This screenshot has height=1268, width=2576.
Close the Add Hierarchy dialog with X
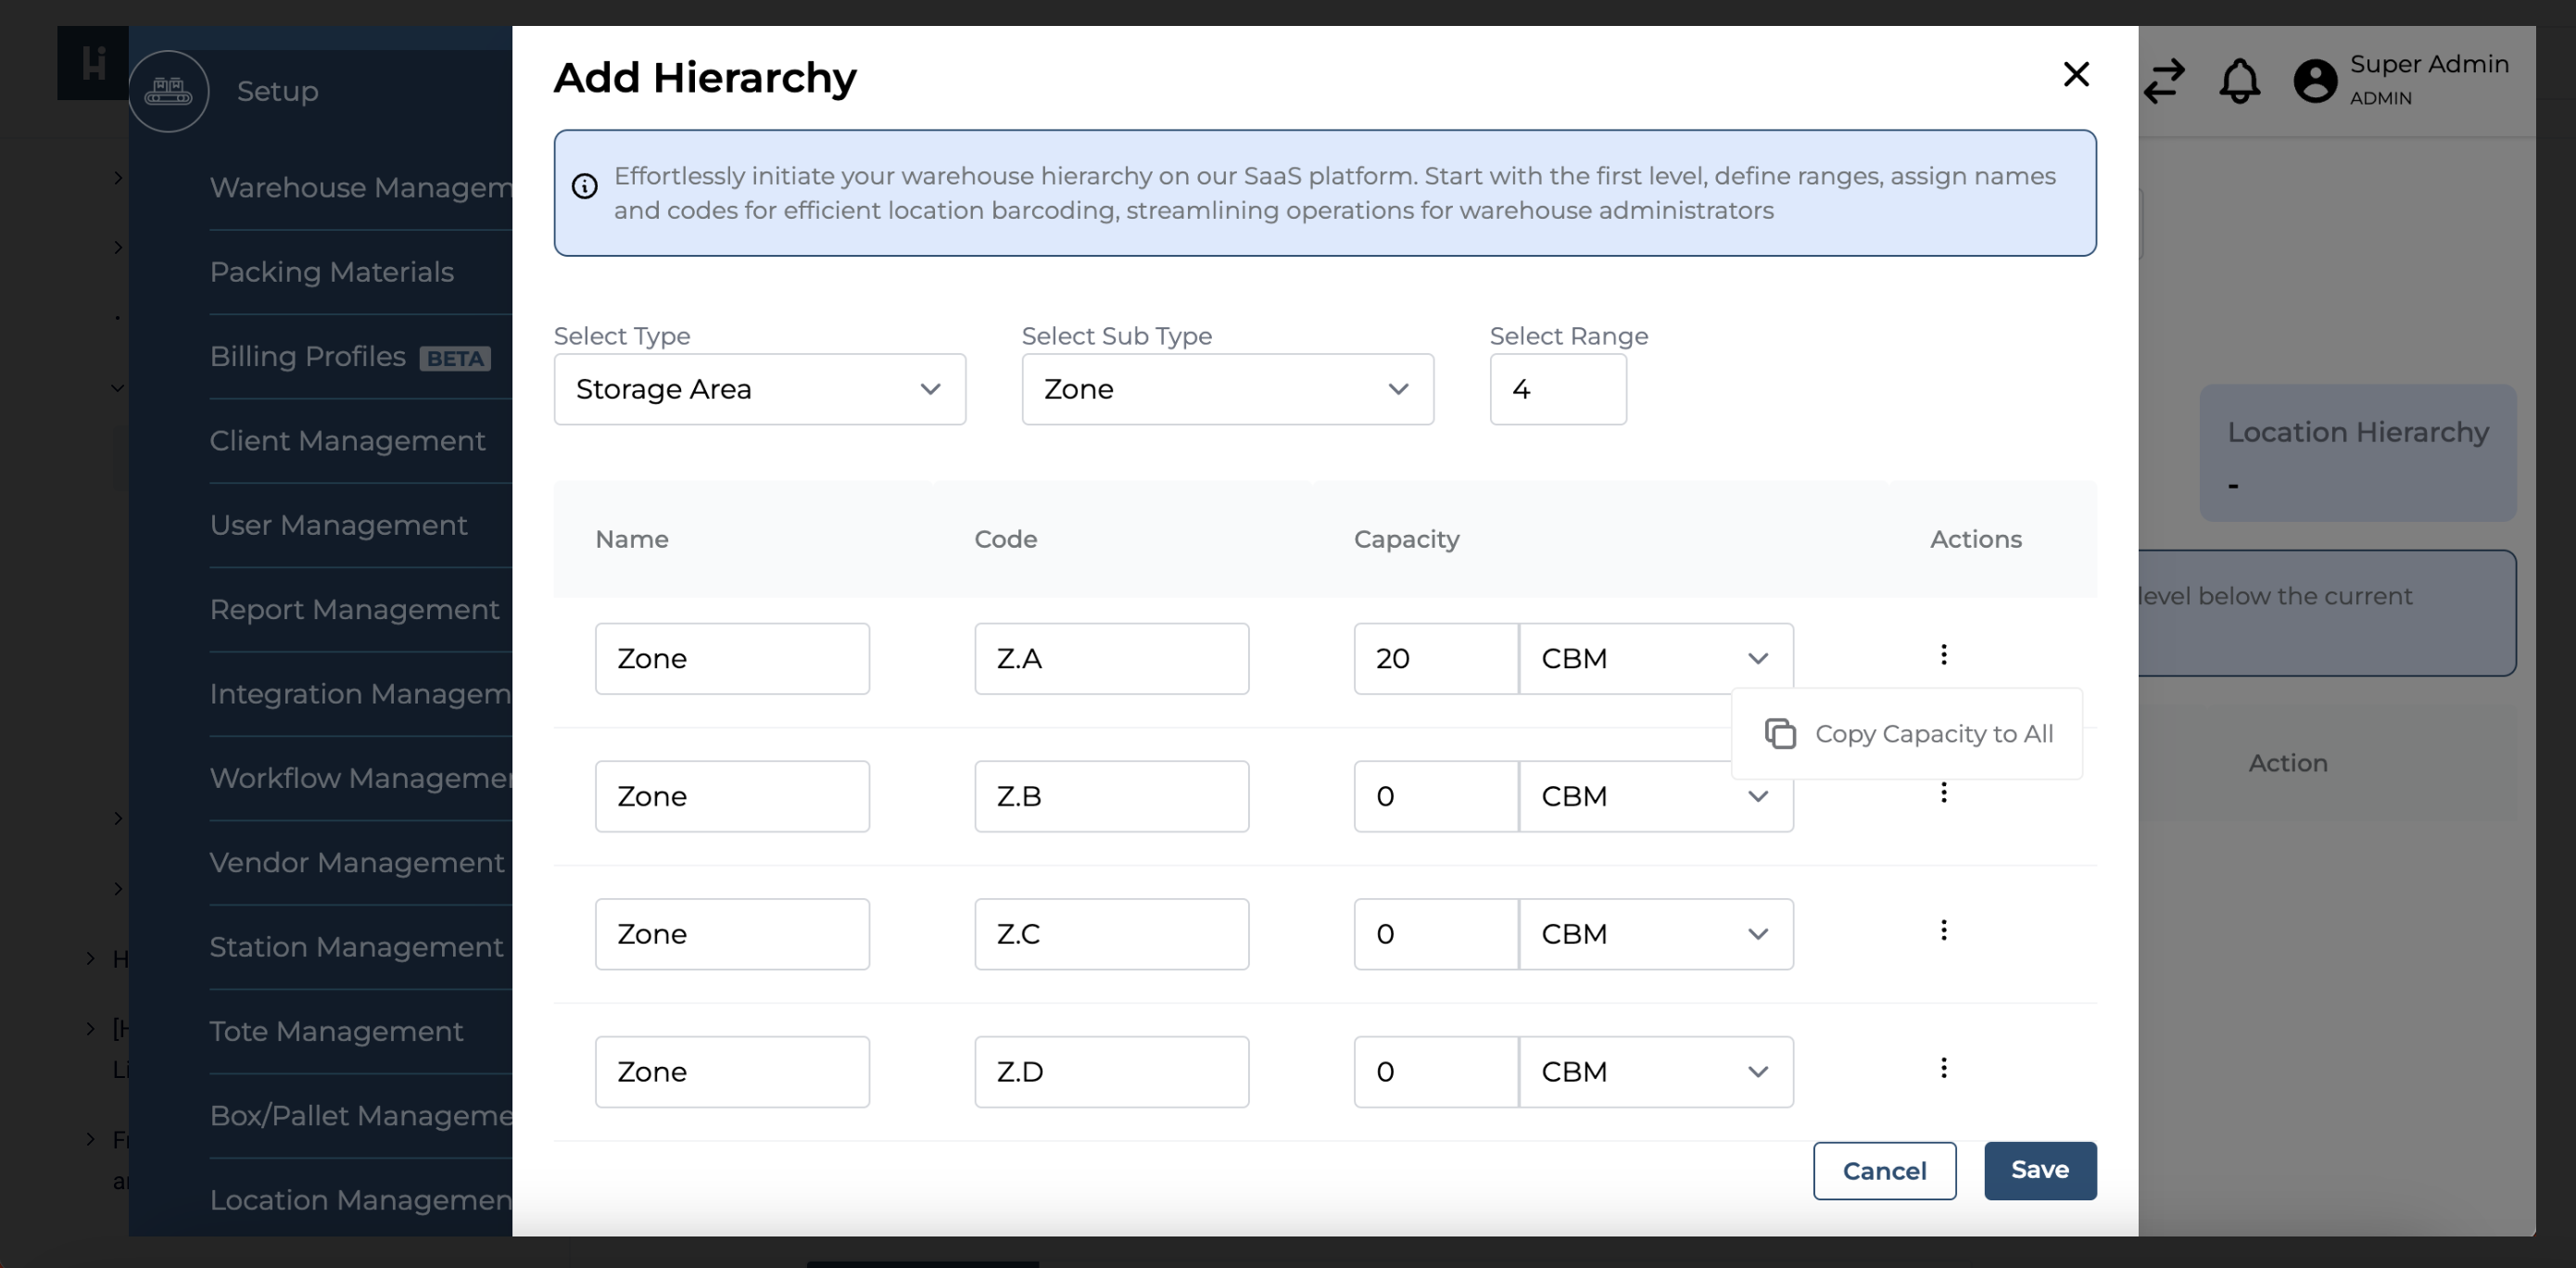pos(2076,74)
